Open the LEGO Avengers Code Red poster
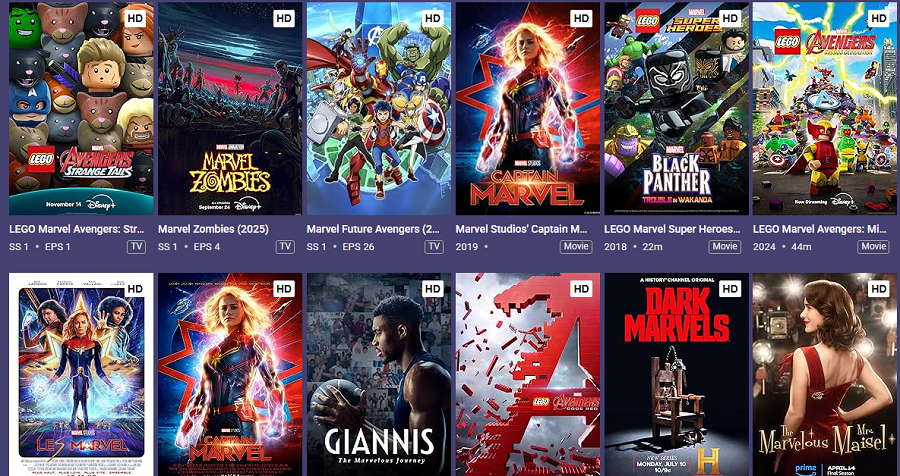 [527, 374]
